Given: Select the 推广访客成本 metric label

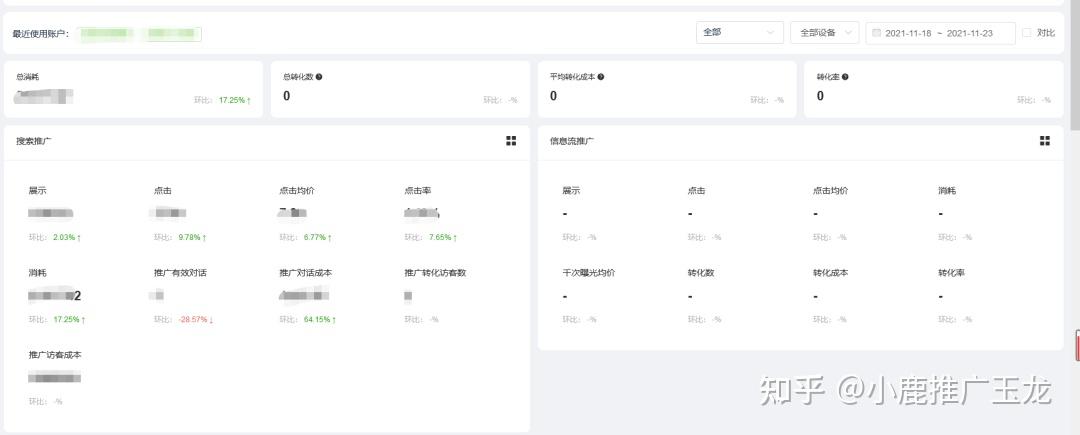Looking at the screenshot, I should point(55,355).
